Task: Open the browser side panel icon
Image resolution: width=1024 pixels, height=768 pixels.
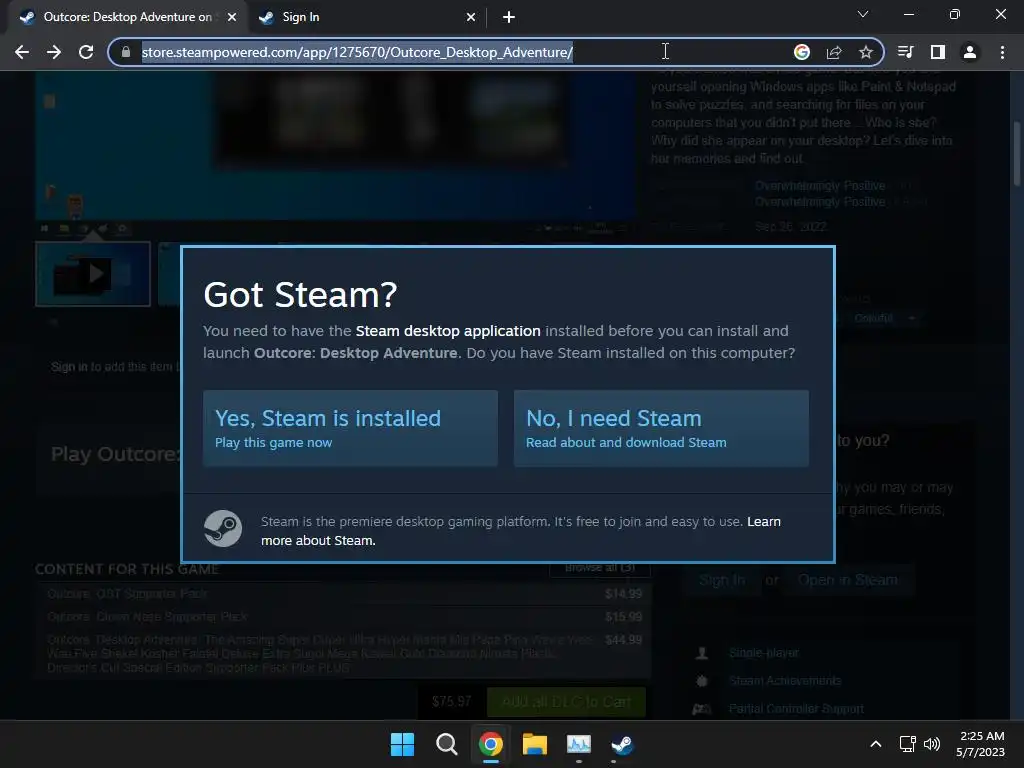Action: coord(938,52)
